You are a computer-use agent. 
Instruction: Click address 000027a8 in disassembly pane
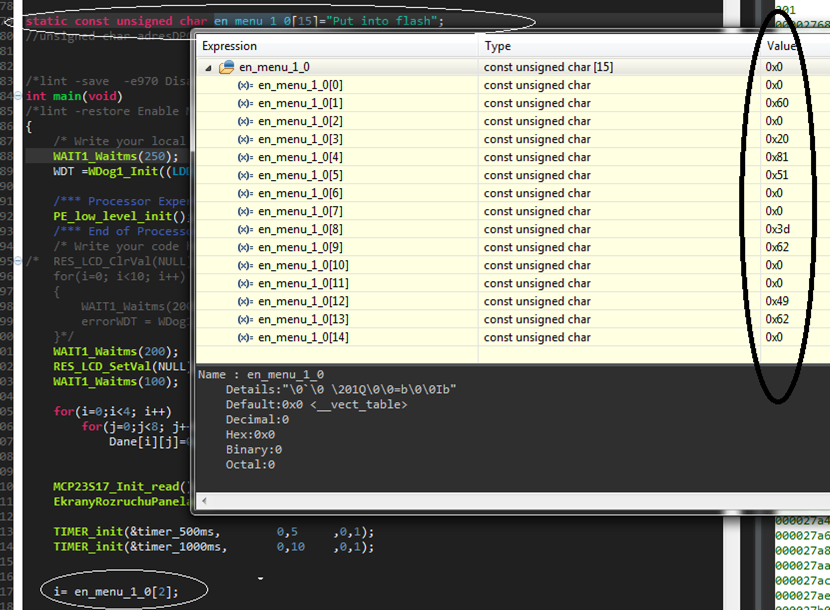pyautogui.click(x=802, y=551)
